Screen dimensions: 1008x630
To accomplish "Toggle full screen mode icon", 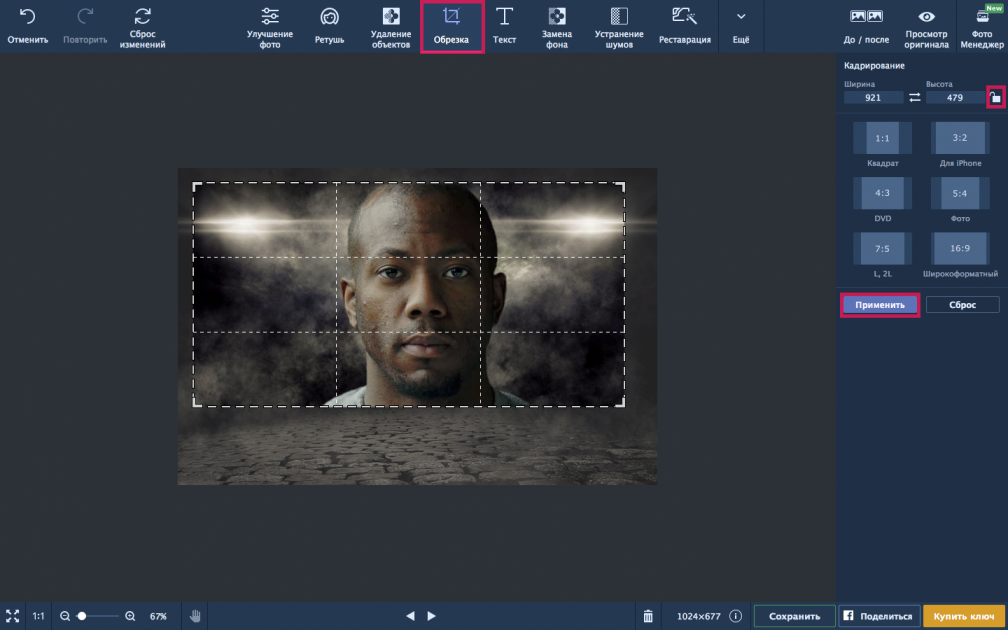I will coord(12,616).
